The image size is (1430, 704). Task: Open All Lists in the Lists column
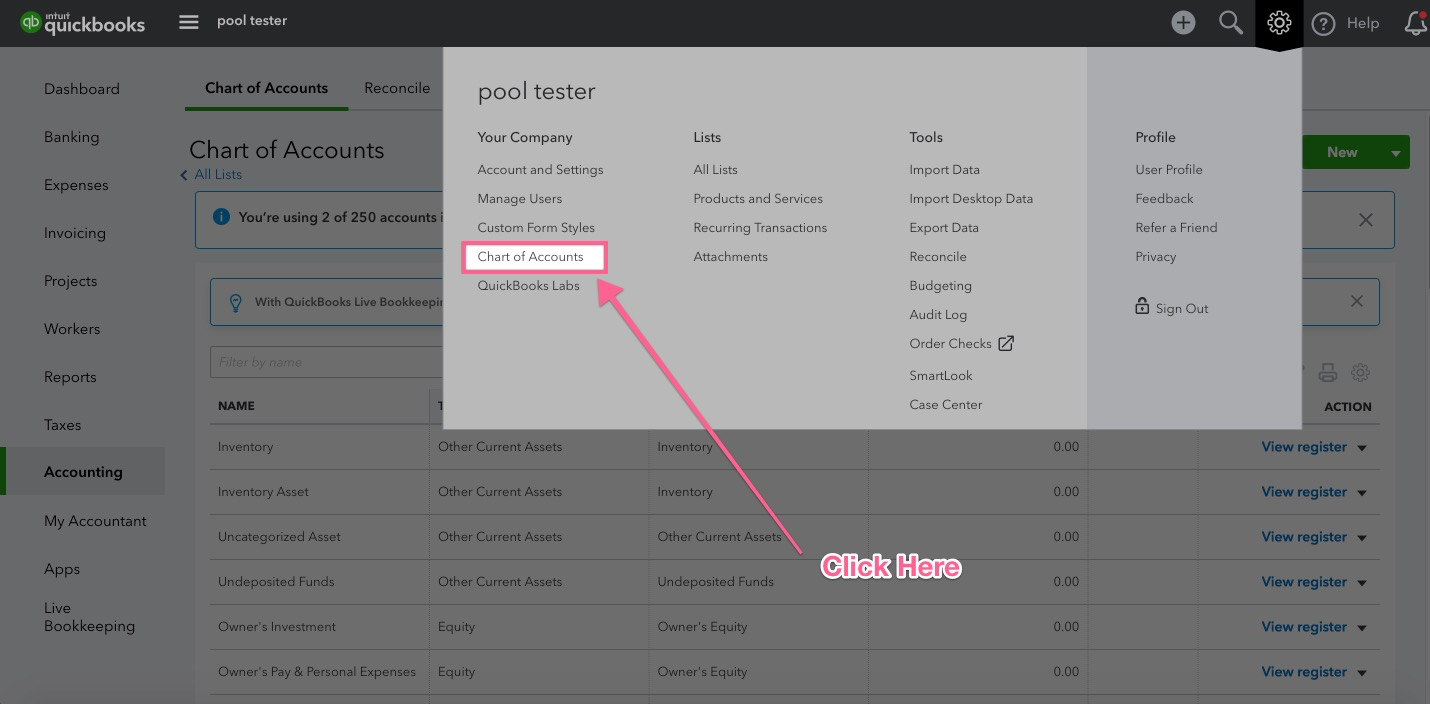click(715, 170)
